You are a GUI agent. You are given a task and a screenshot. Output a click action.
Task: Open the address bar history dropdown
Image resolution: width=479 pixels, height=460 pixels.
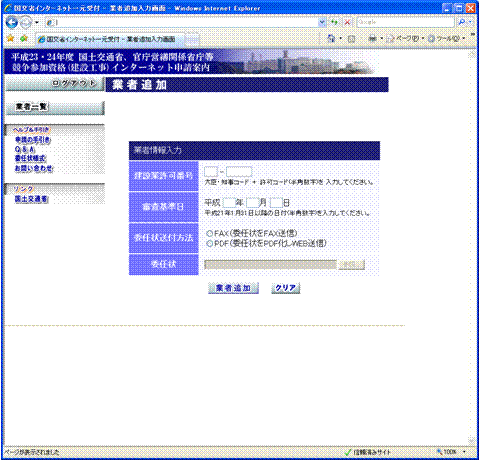click(x=322, y=22)
